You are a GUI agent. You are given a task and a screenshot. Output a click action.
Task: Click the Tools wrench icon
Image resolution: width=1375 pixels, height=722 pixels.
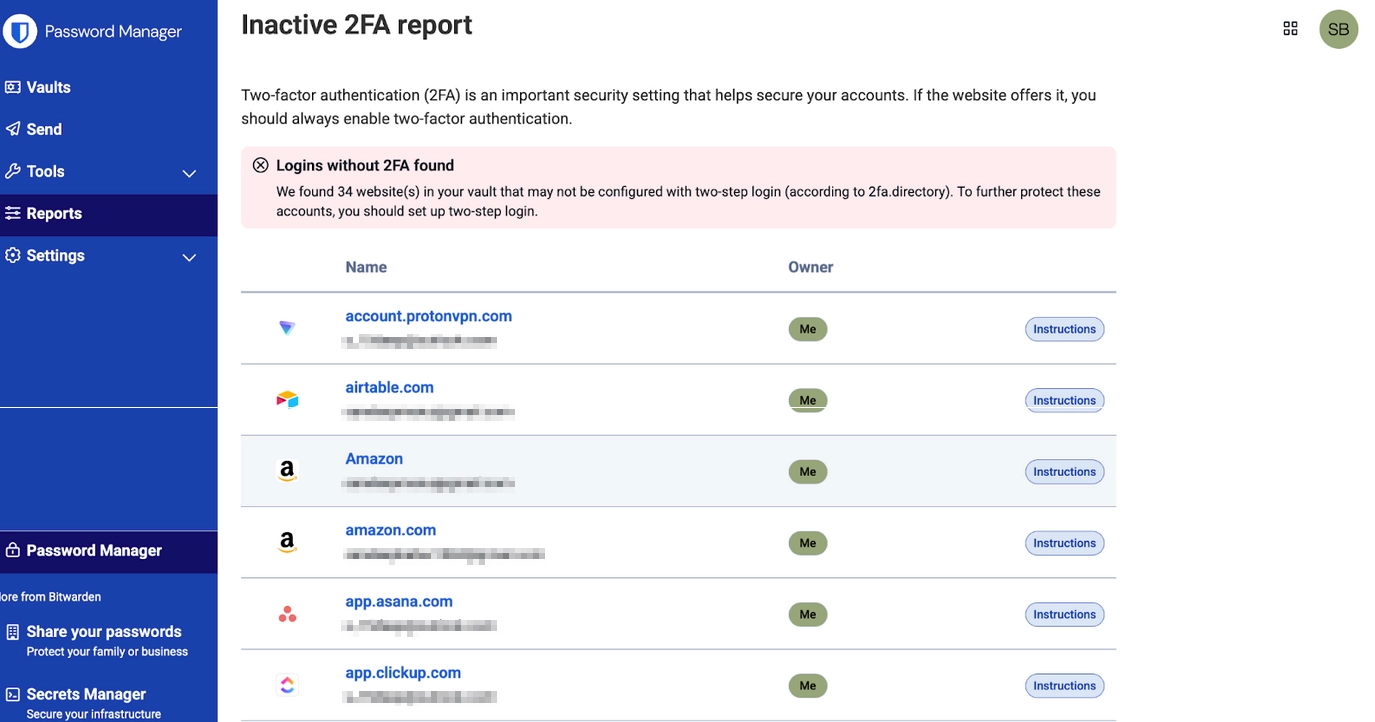point(13,171)
